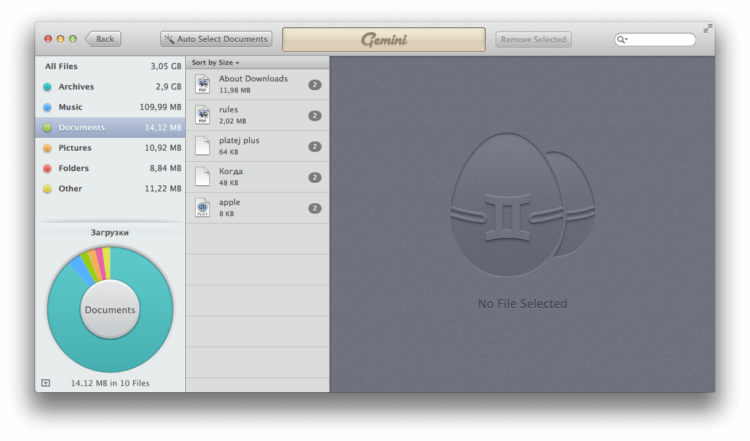Click duplicate count badge for rules
The width and height of the screenshot is (750, 441).
coord(315,116)
